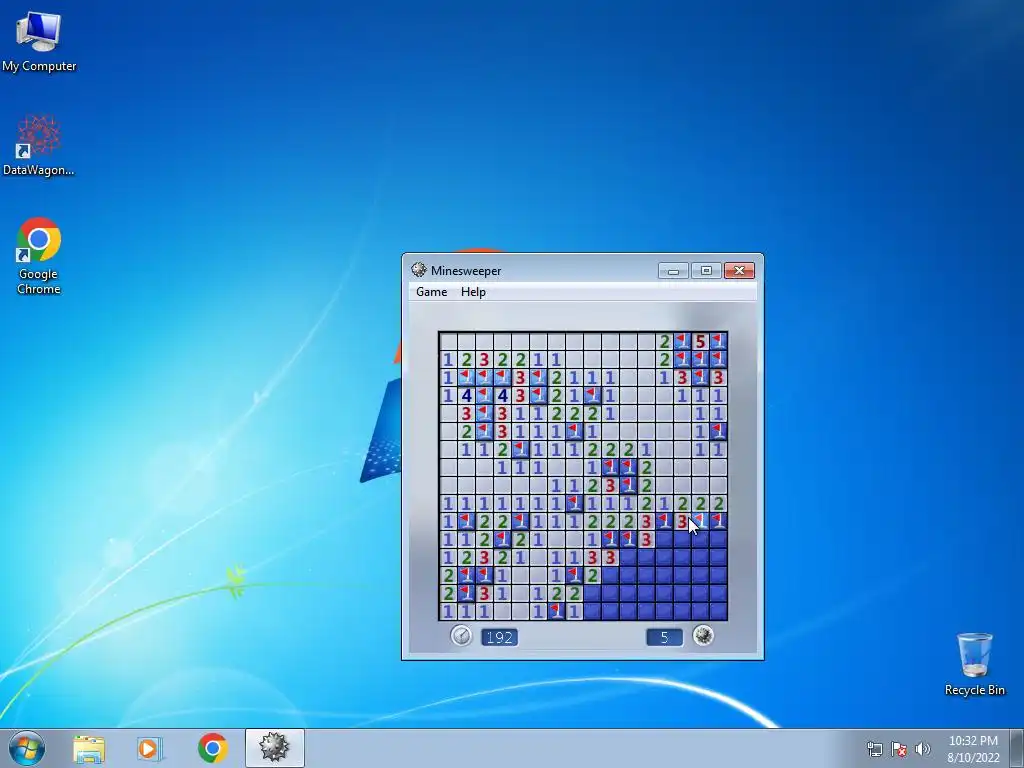
Task: Open Chrome from the taskbar
Action: 212,748
